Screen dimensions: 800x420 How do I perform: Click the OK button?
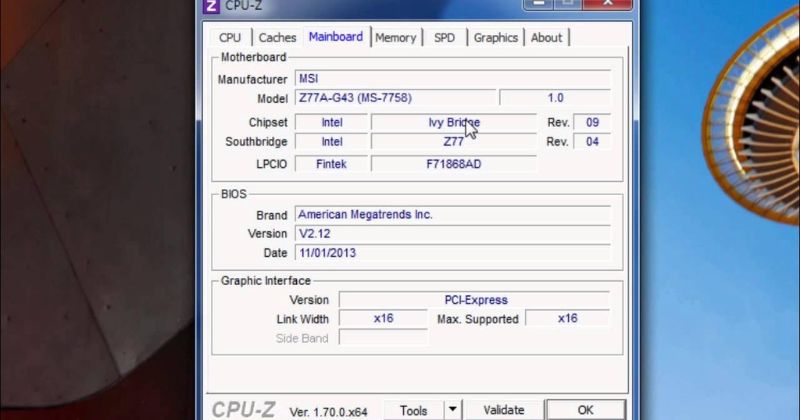[585, 410]
